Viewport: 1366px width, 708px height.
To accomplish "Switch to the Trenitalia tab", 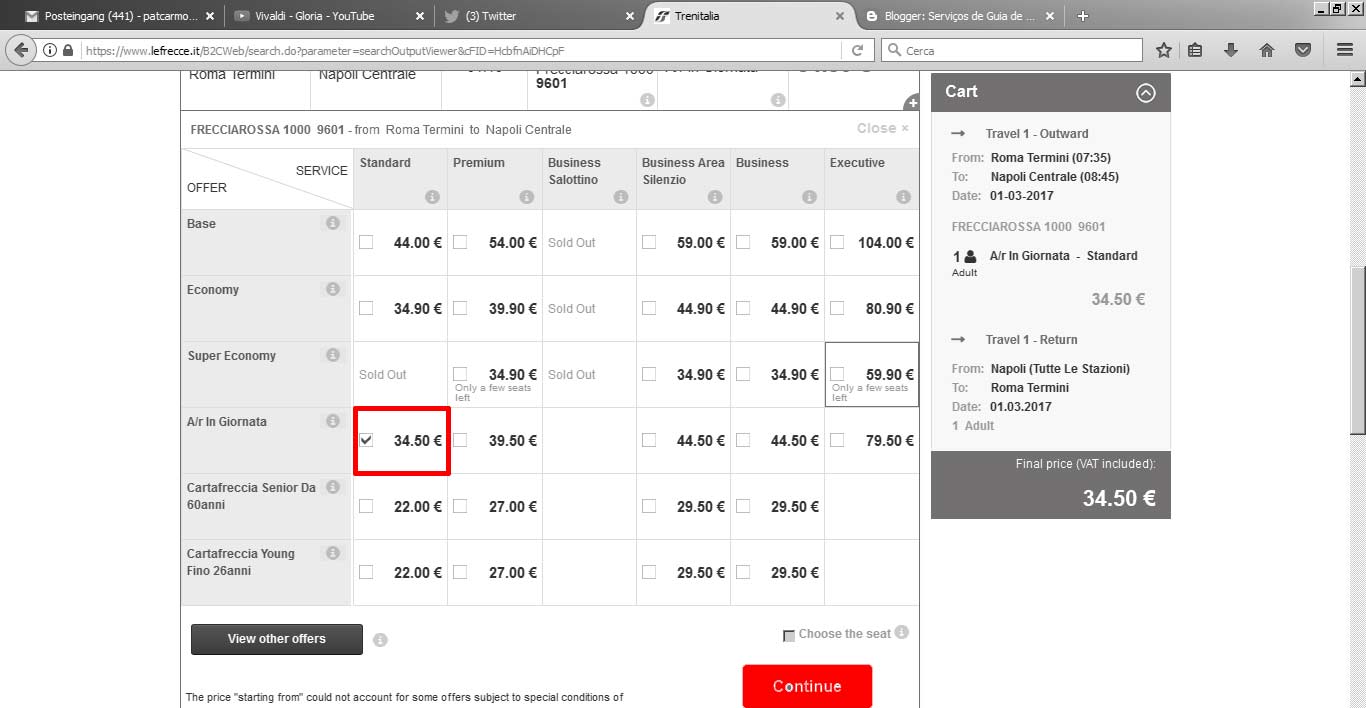I will [x=748, y=16].
